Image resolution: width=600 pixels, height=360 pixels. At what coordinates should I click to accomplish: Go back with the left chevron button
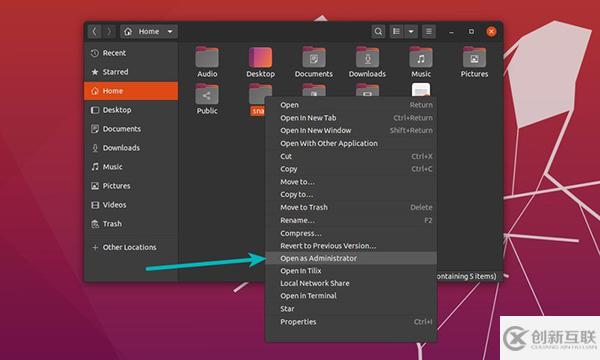95,31
